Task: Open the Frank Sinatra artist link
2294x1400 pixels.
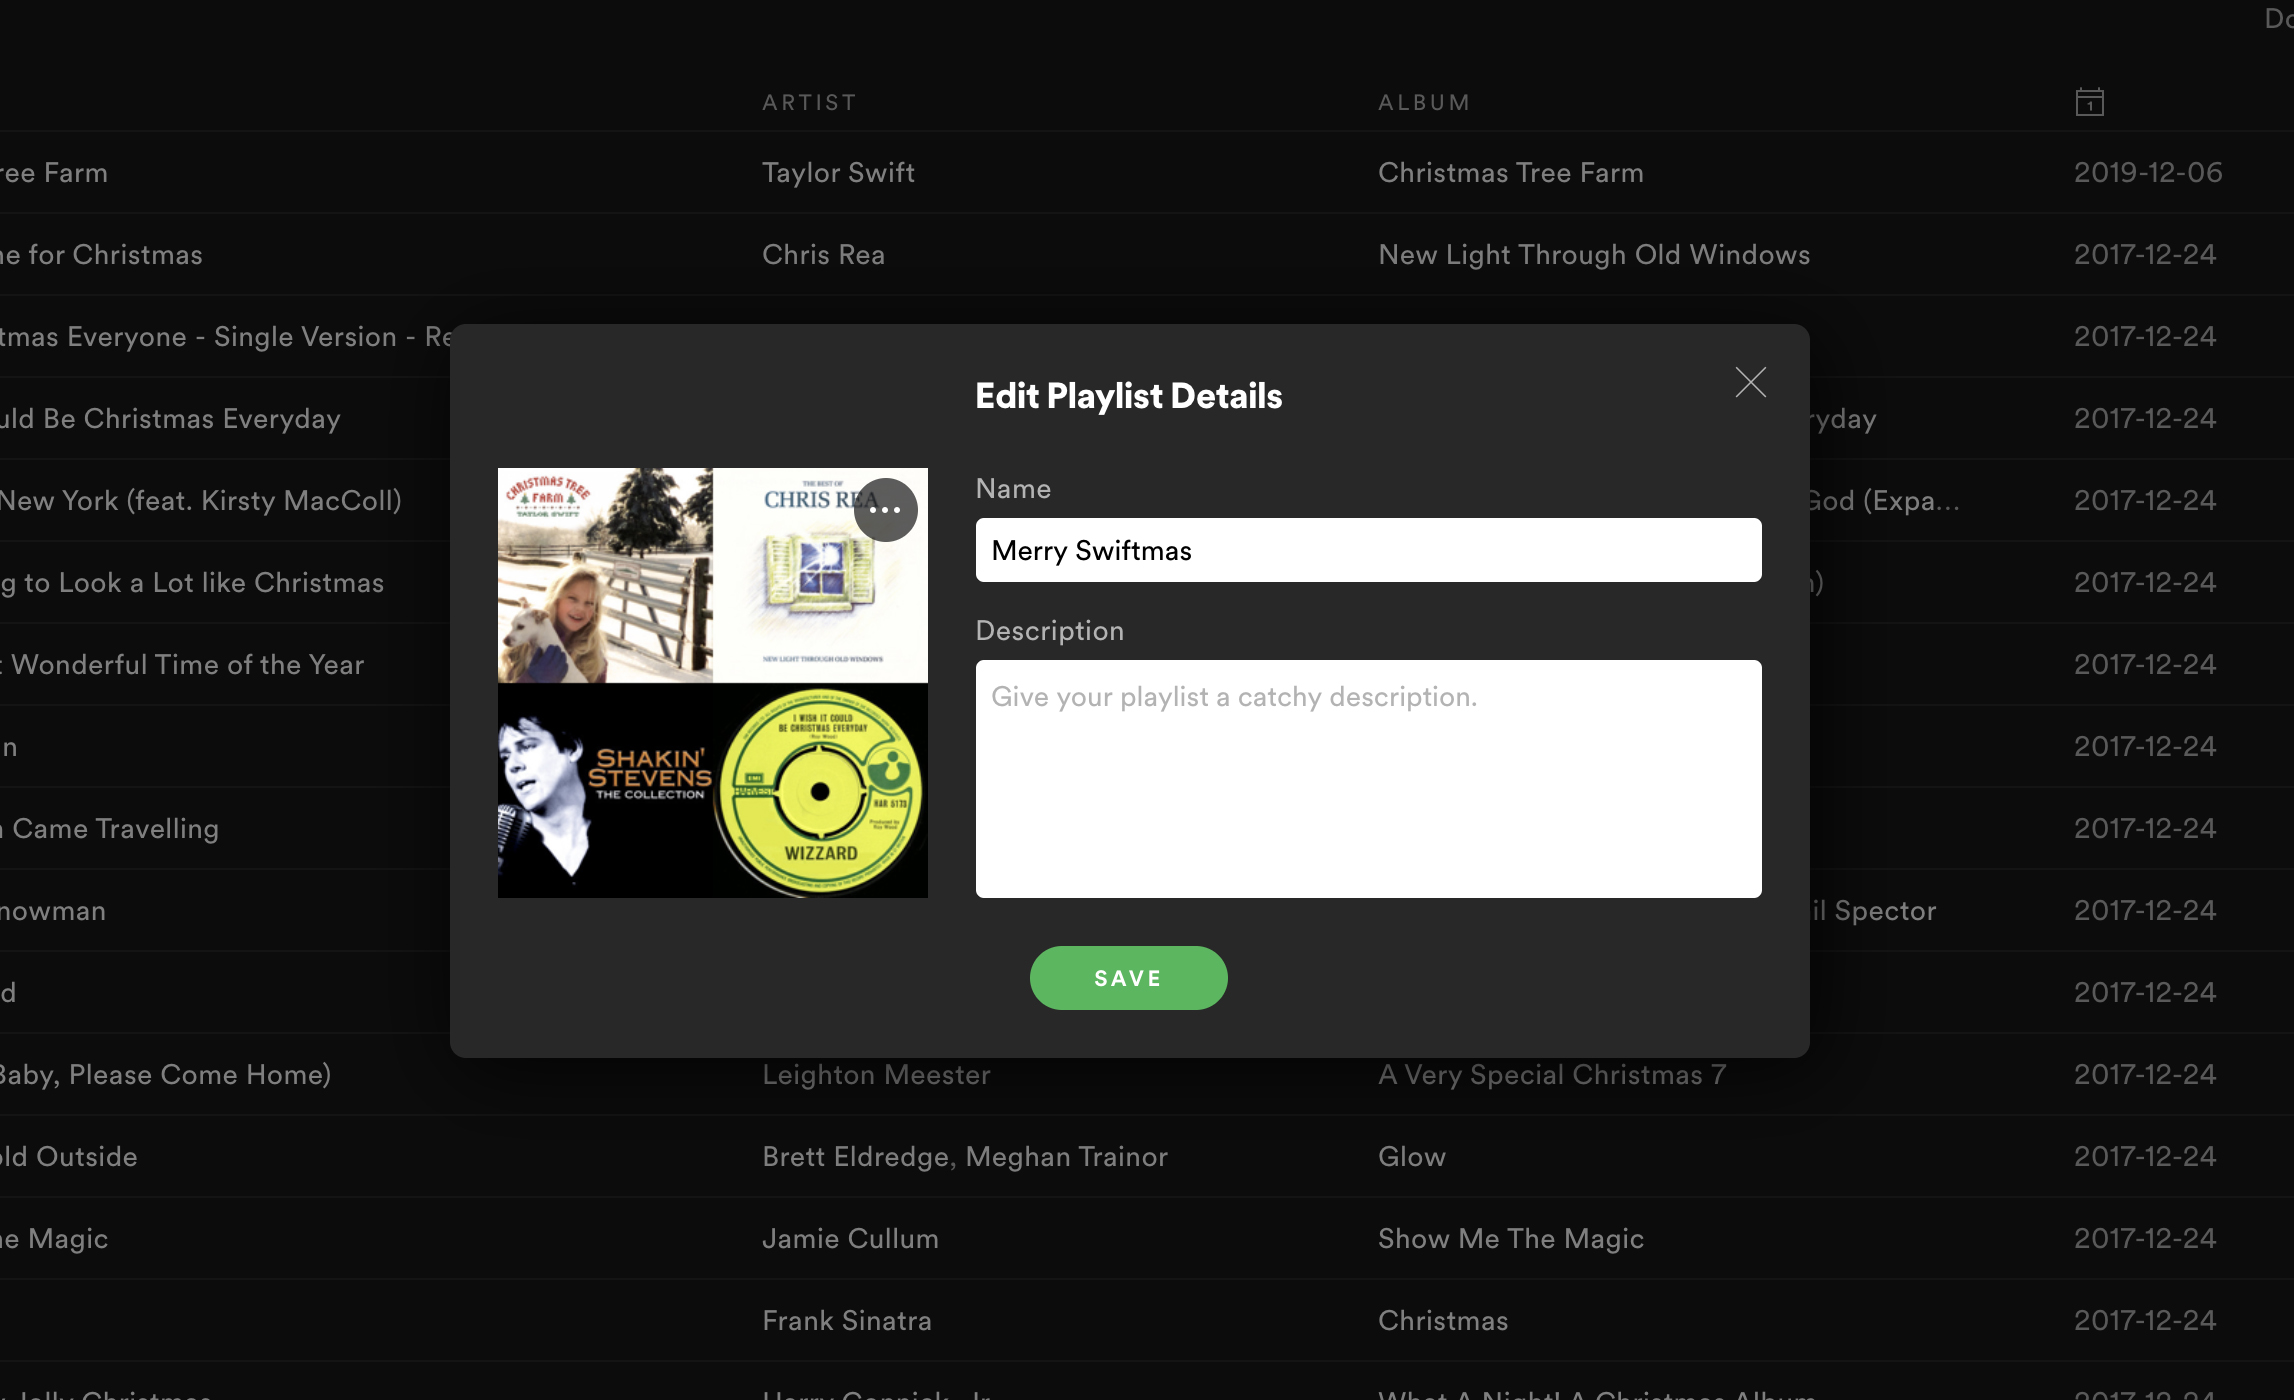Action: tap(846, 1320)
